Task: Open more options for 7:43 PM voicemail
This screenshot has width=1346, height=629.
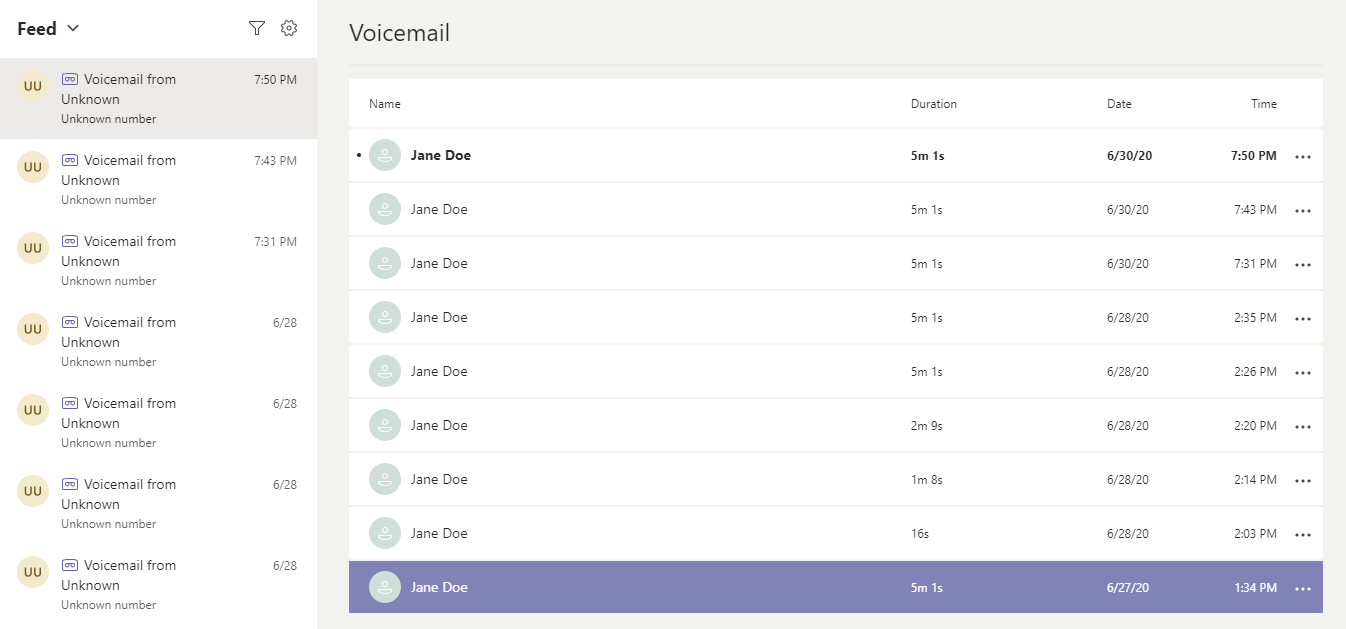Action: pos(1302,211)
